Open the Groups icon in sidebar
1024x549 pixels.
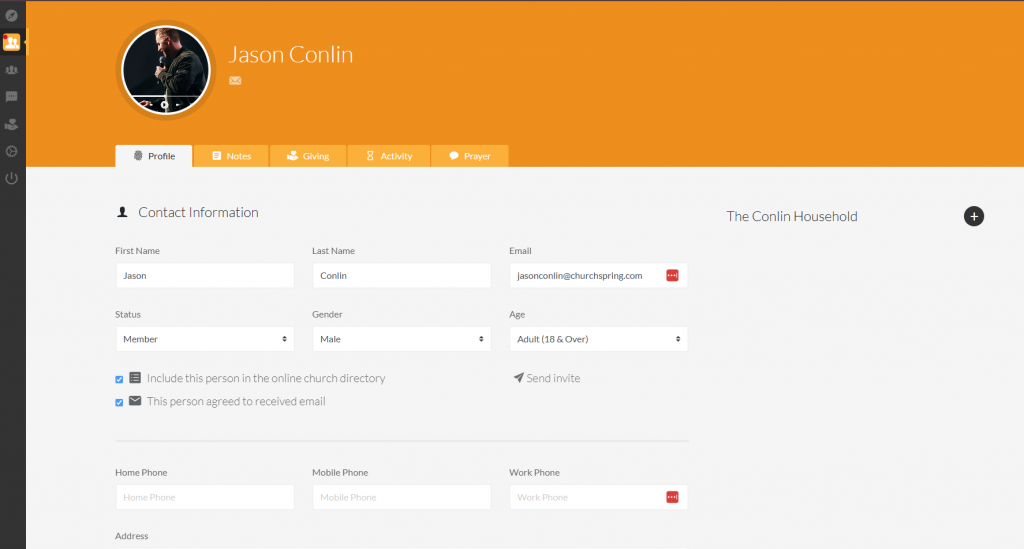pyautogui.click(x=11, y=70)
